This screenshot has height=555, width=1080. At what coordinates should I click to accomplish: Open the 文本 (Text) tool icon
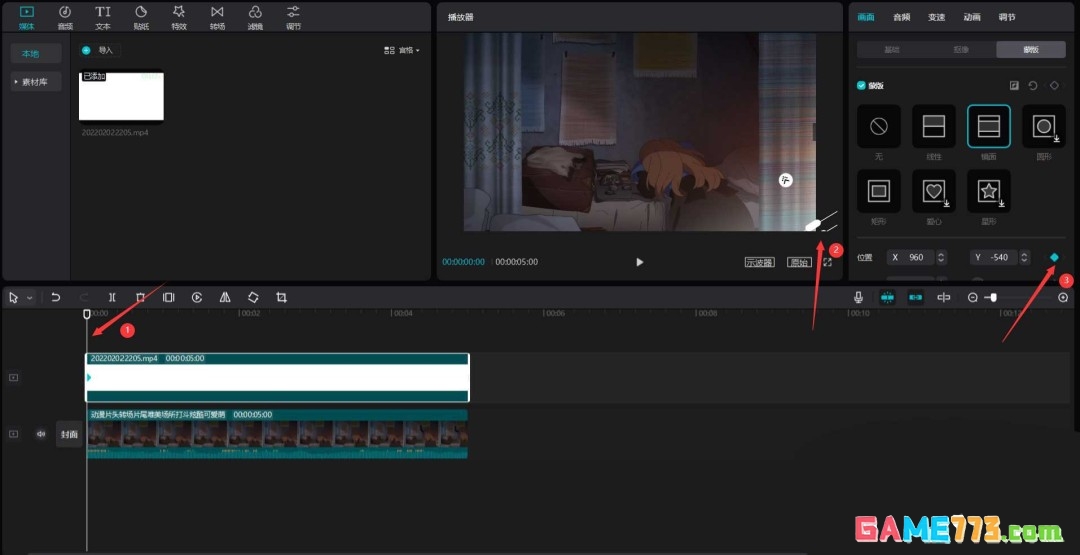point(103,17)
